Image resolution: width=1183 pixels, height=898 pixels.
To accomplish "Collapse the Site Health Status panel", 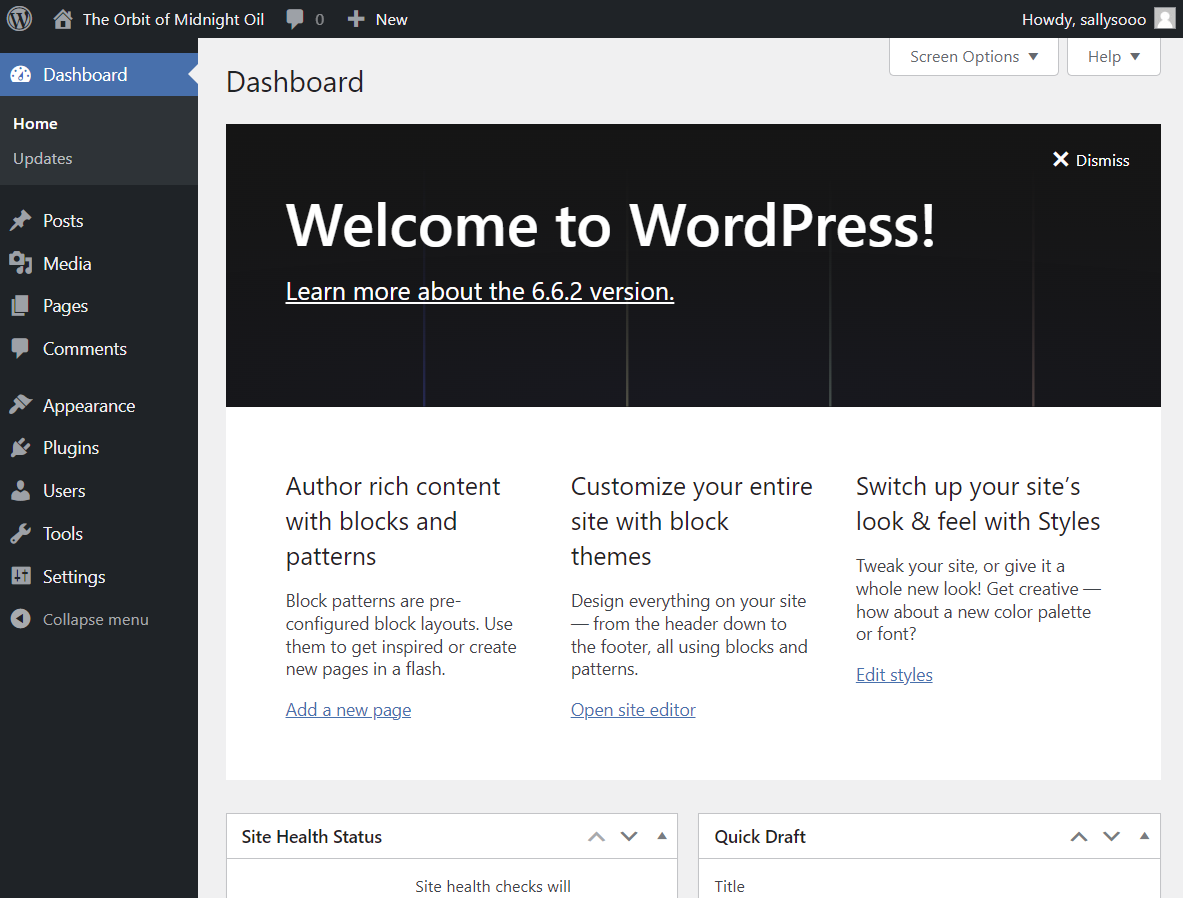I will pos(662,836).
